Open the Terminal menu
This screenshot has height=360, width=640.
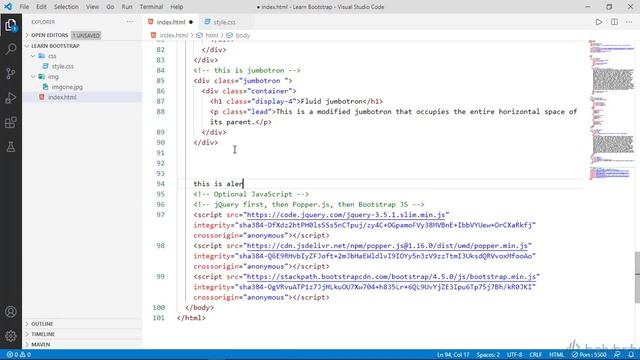tap(151, 7)
